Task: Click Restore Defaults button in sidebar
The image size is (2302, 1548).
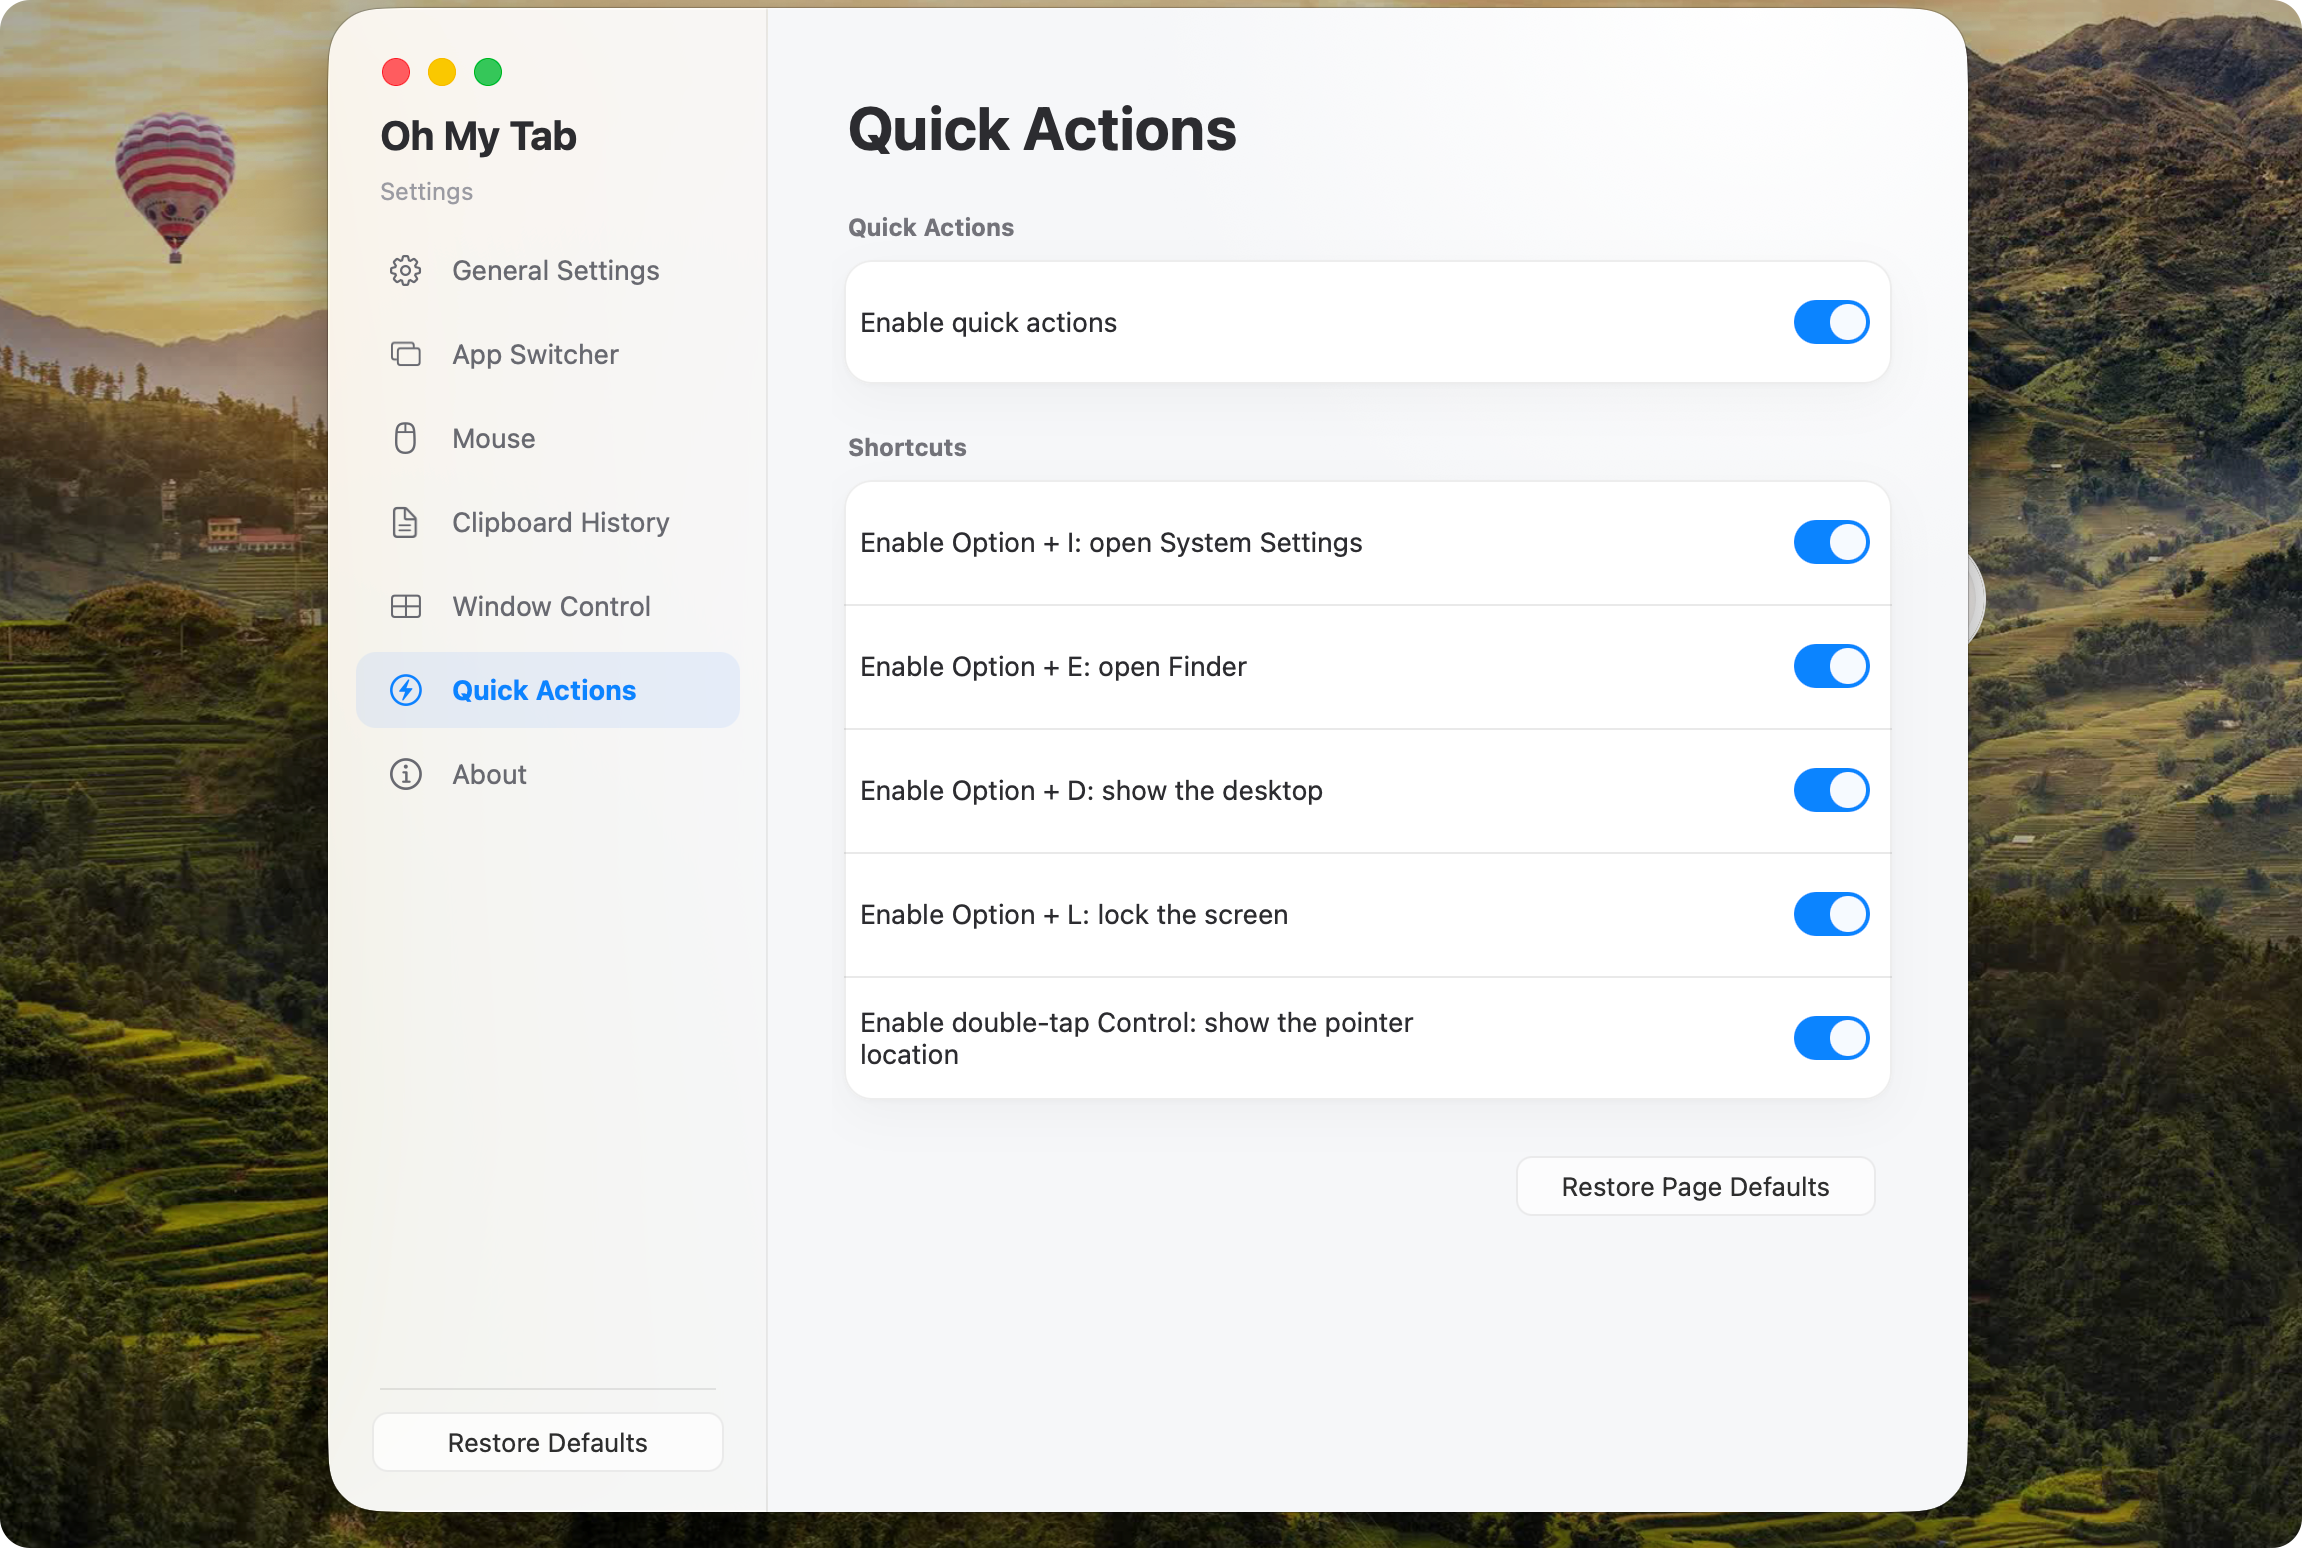Action: (x=547, y=1443)
